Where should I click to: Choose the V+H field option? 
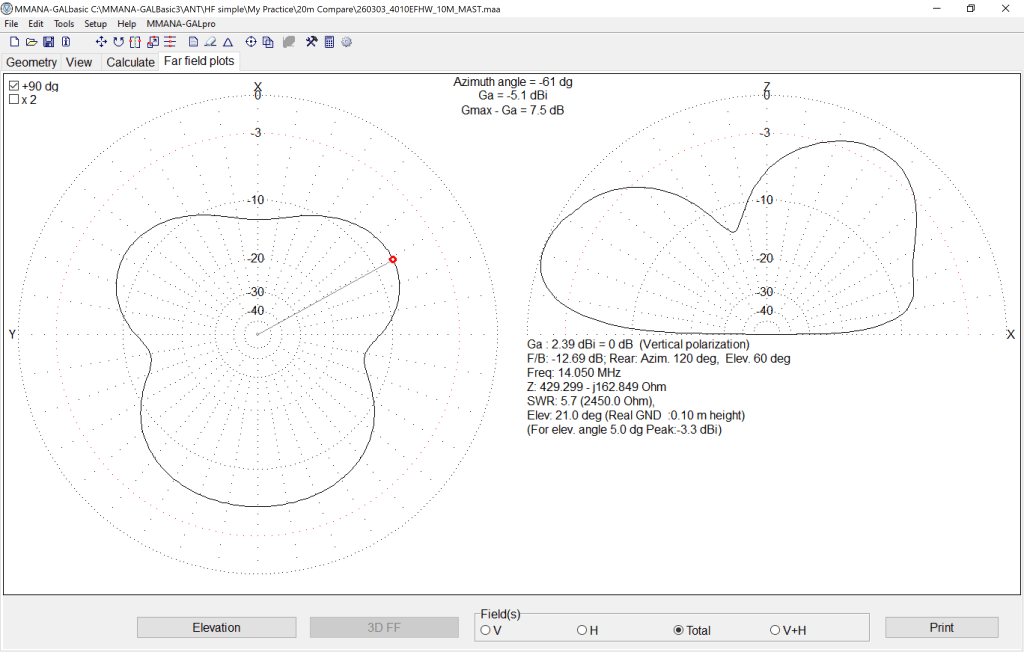[775, 630]
